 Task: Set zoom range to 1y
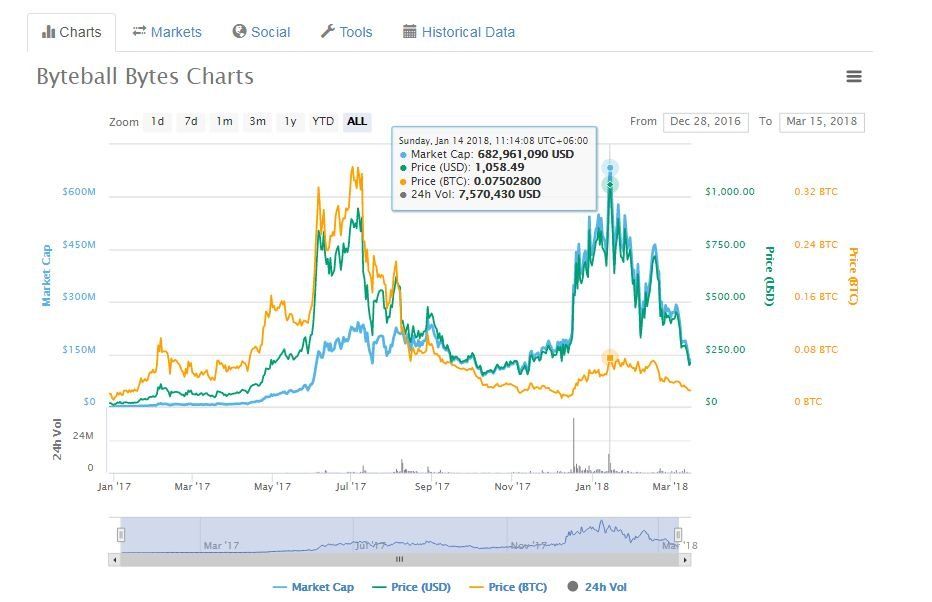[290, 122]
